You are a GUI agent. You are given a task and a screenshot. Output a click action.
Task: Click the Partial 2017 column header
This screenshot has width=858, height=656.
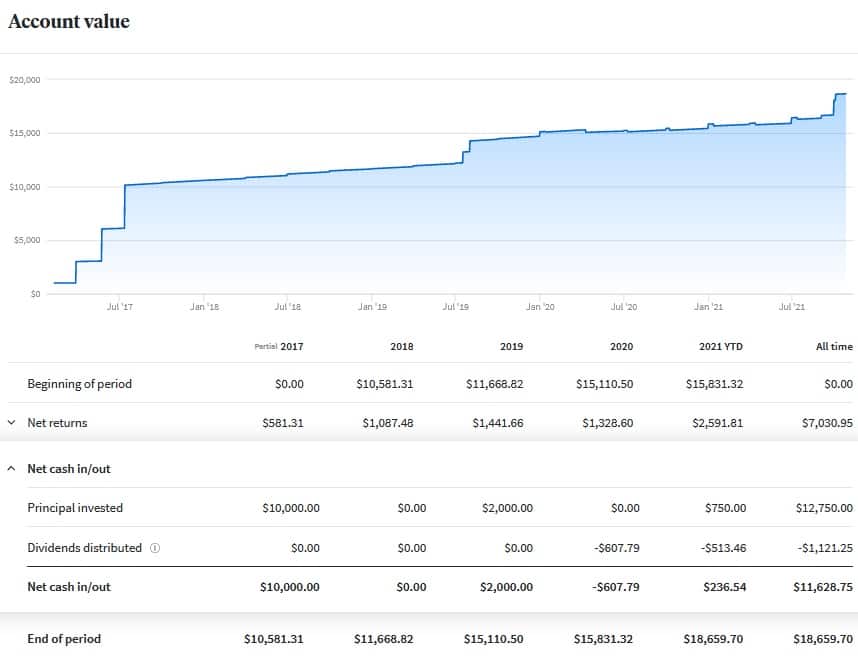click(x=279, y=347)
